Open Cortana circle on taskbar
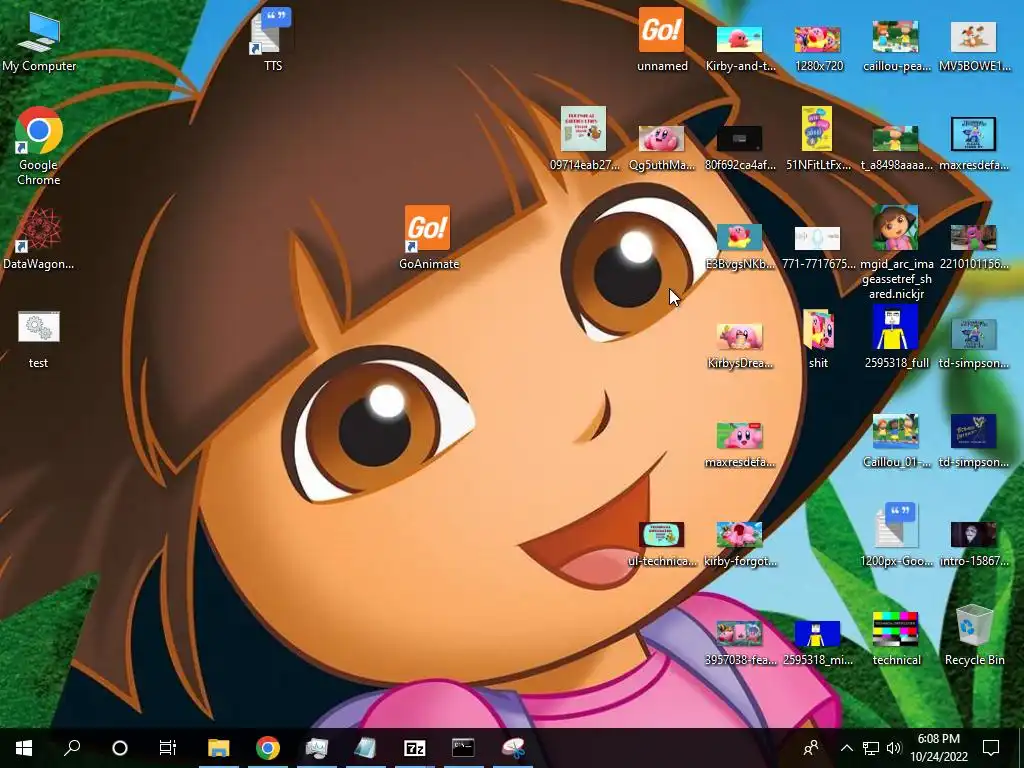This screenshot has height=768, width=1024. (x=120, y=748)
